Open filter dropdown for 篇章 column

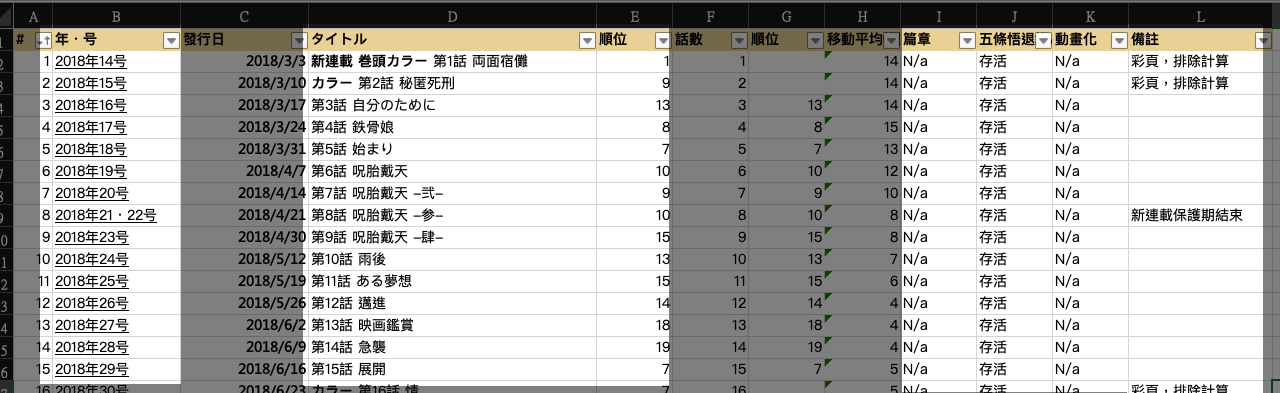[966, 40]
